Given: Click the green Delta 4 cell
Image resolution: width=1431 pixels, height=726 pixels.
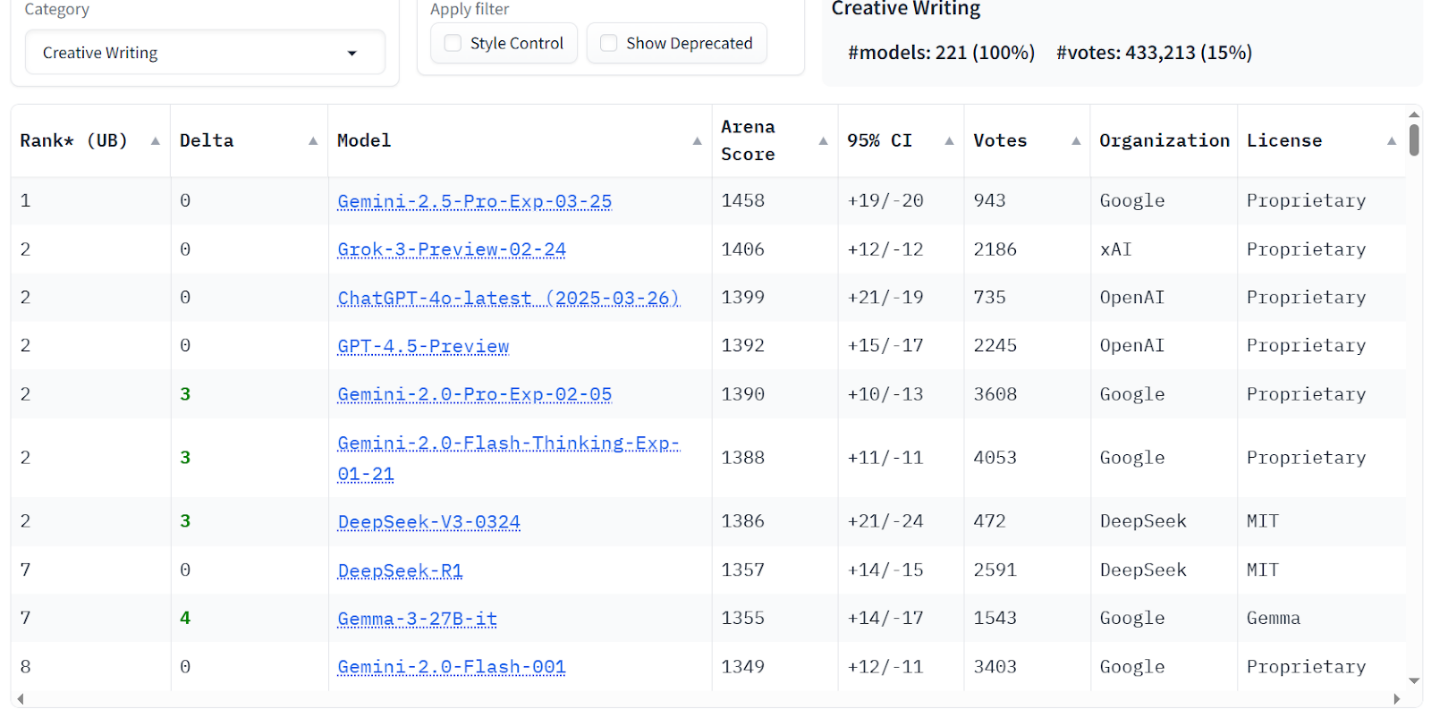Looking at the screenshot, I should pyautogui.click(x=185, y=619).
